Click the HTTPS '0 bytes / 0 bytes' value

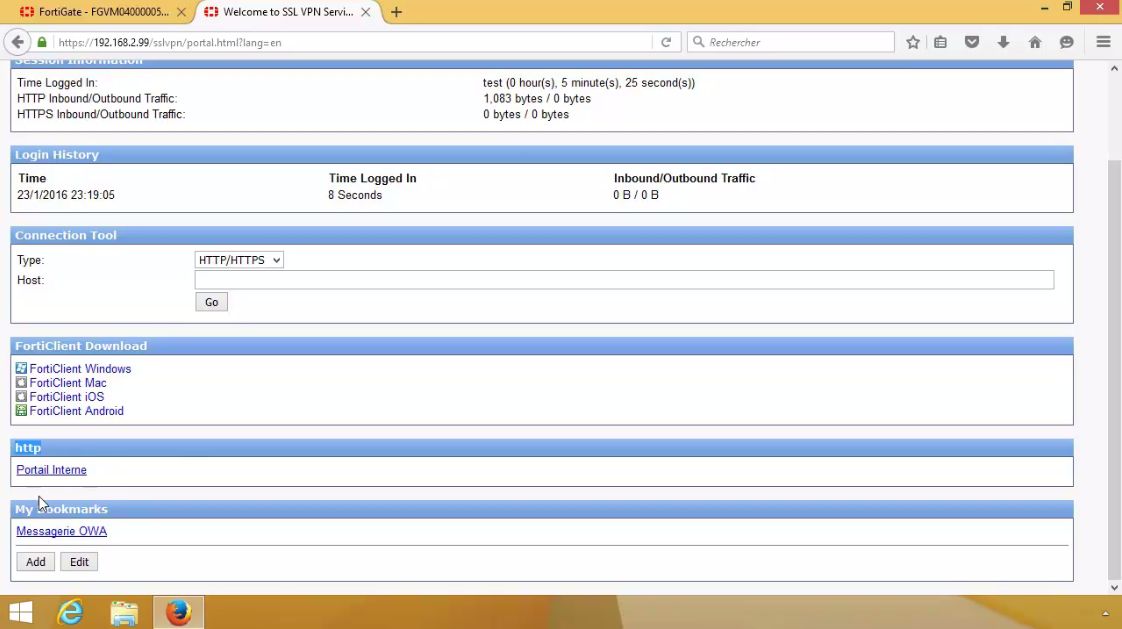coord(526,114)
